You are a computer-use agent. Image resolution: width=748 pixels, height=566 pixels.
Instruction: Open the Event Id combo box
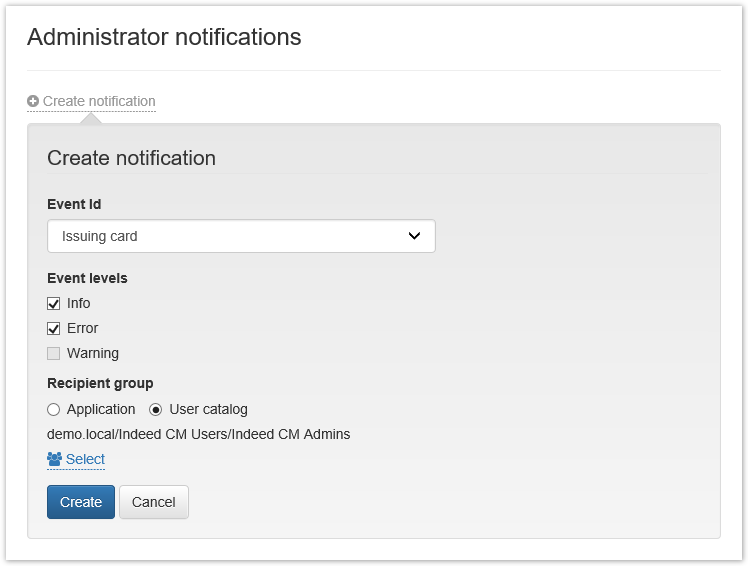coord(240,236)
